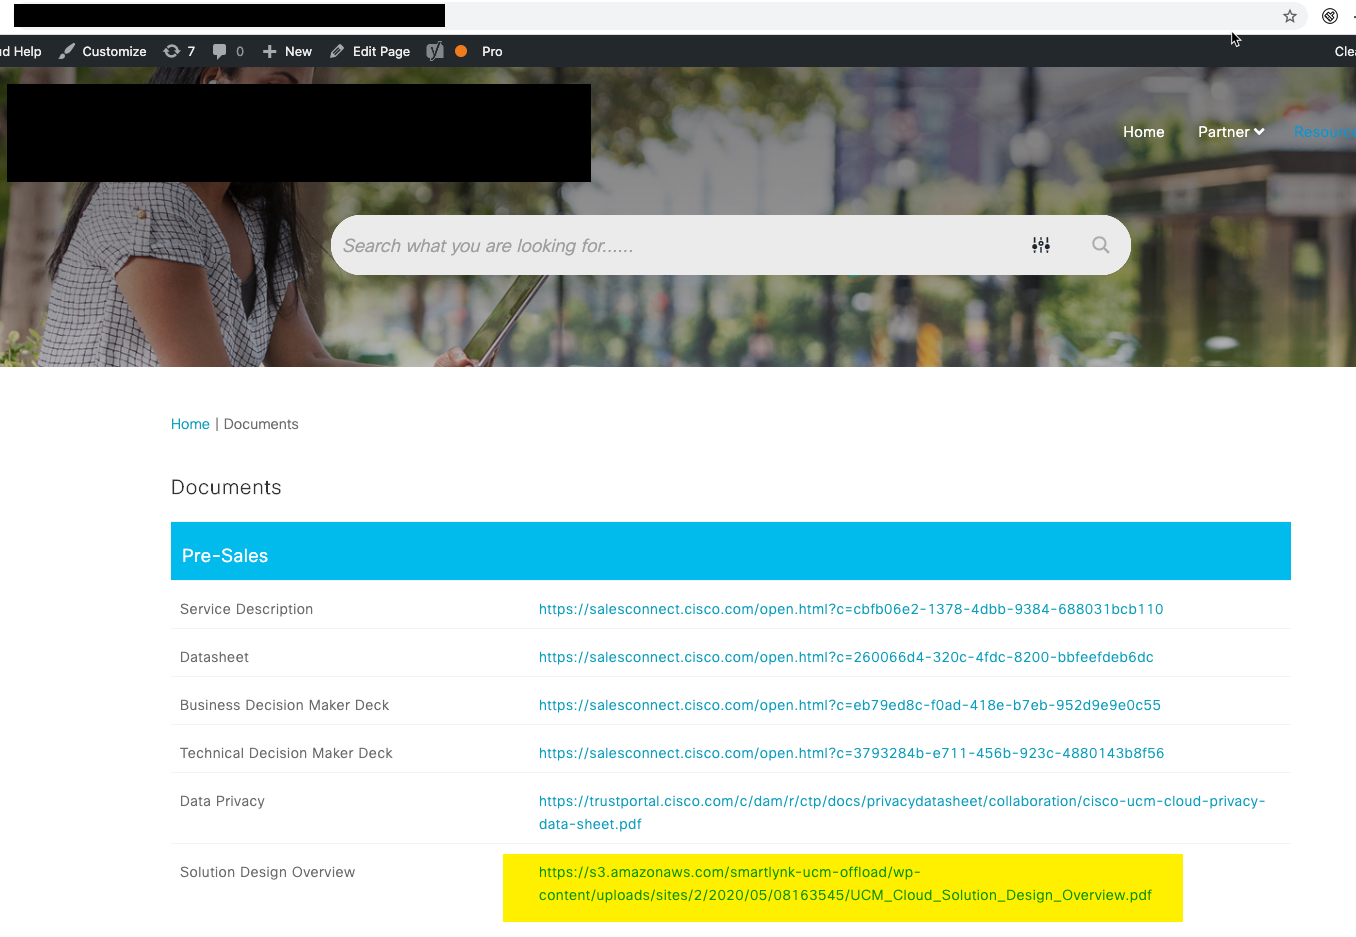Open the Datasheet salesconnect link
This screenshot has width=1356, height=937.
(845, 657)
